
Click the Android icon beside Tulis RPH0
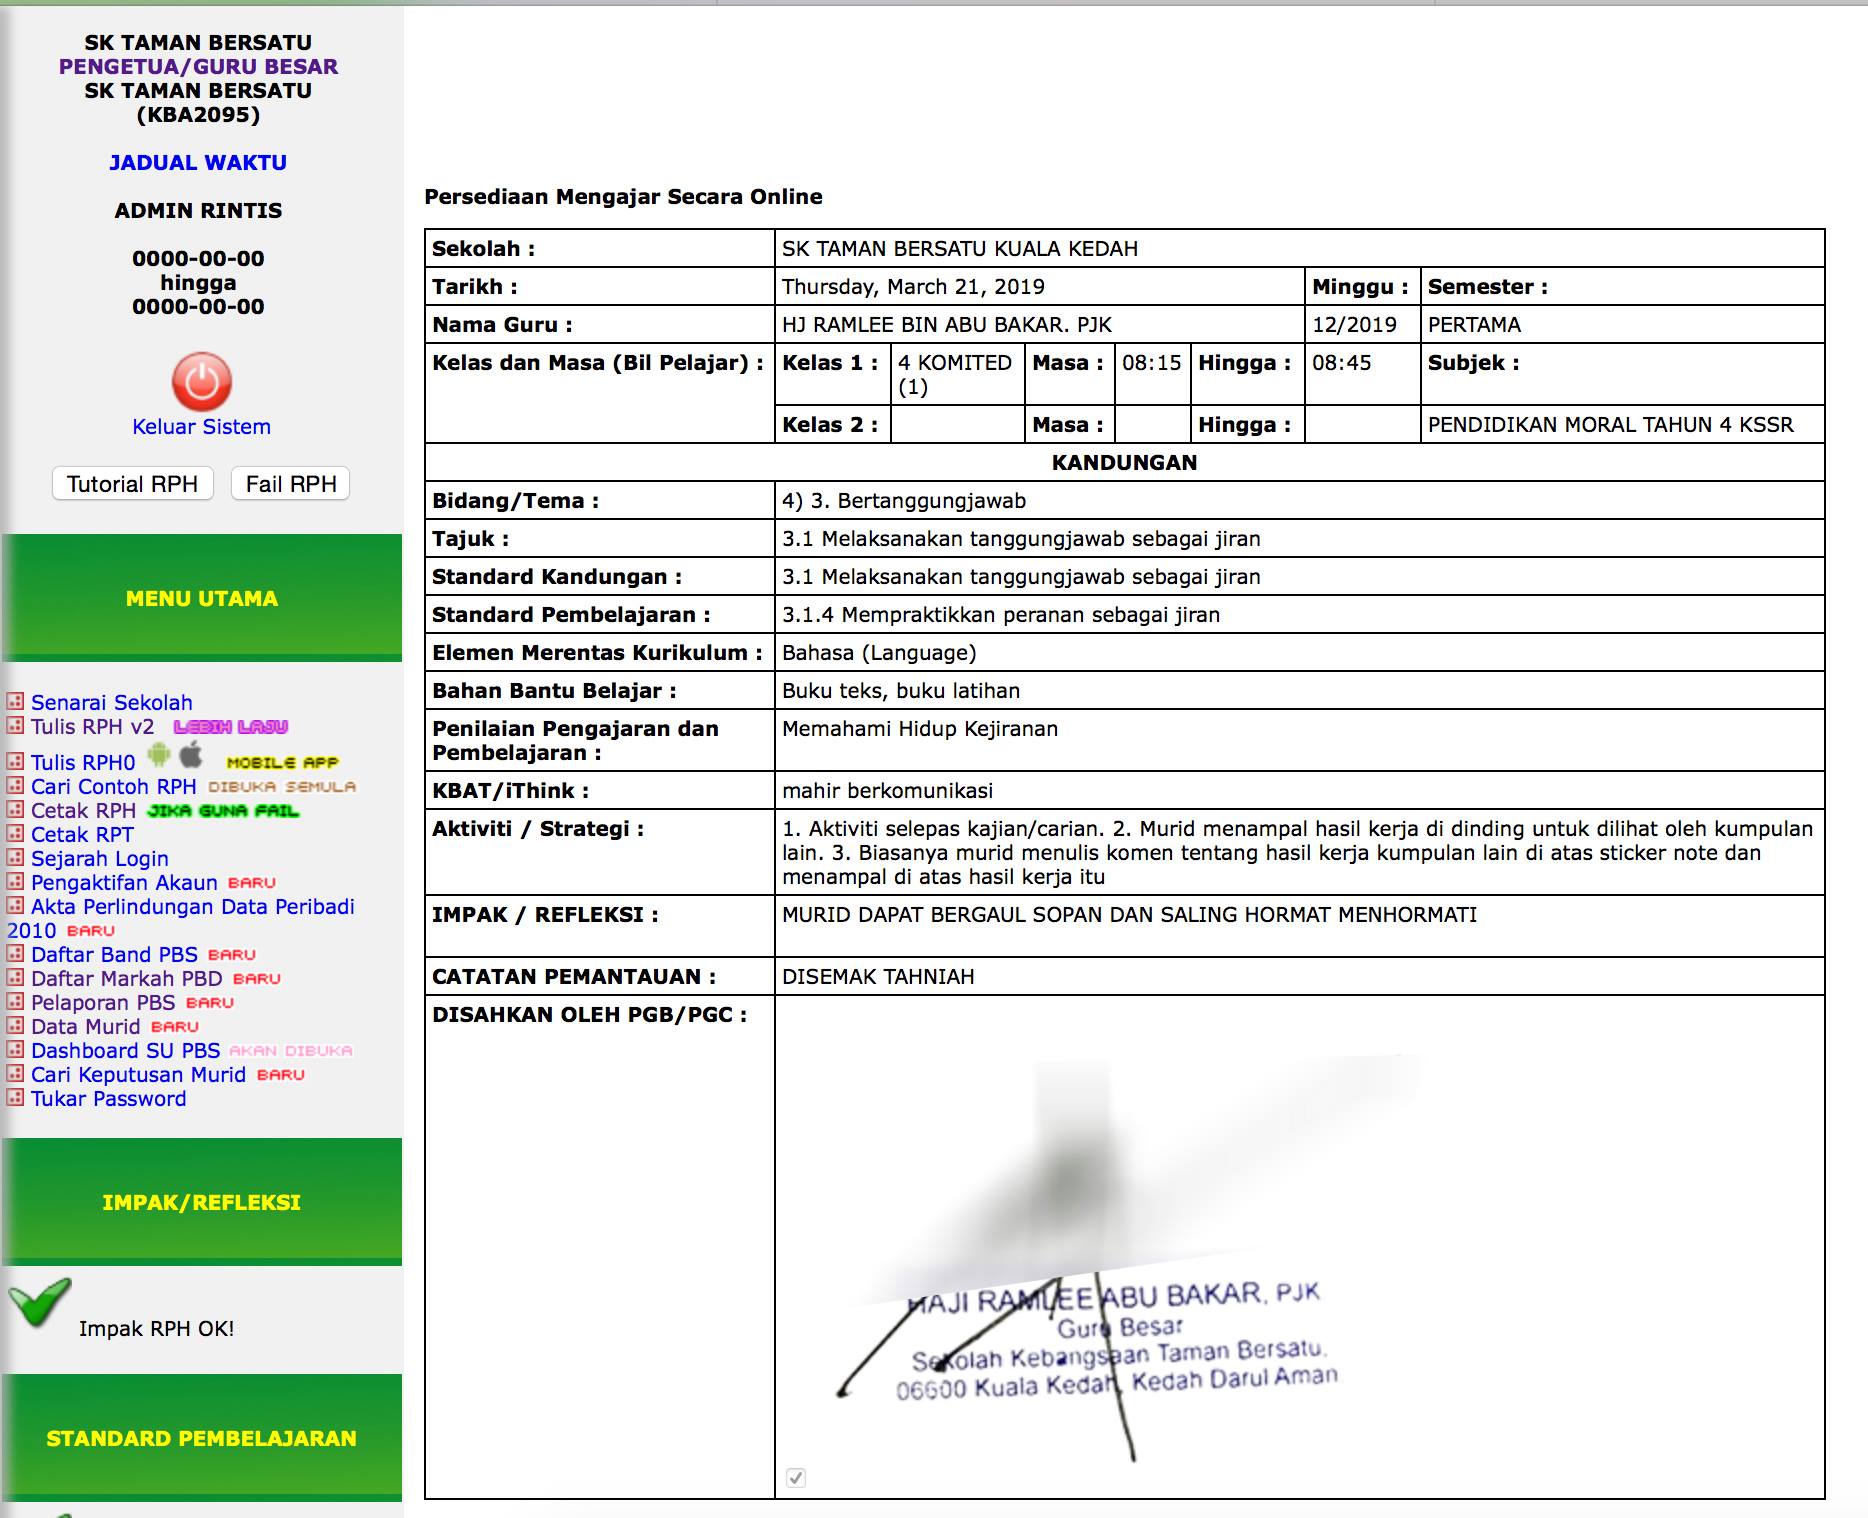[x=159, y=756]
